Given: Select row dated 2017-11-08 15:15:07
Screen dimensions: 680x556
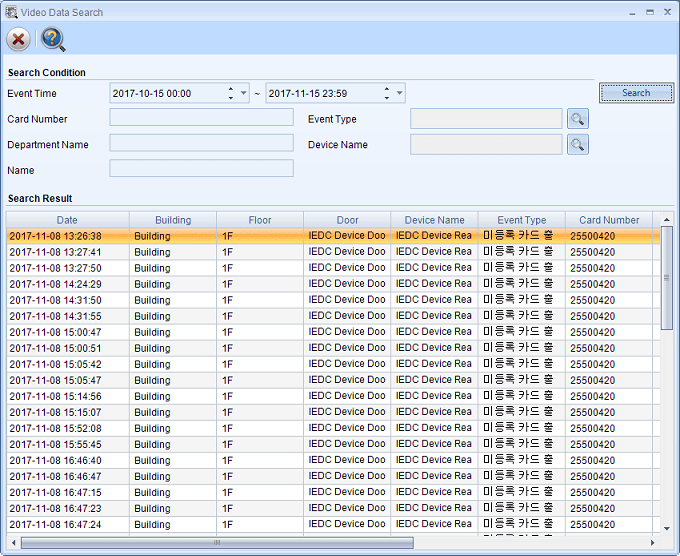Looking at the screenshot, I should (333, 412).
